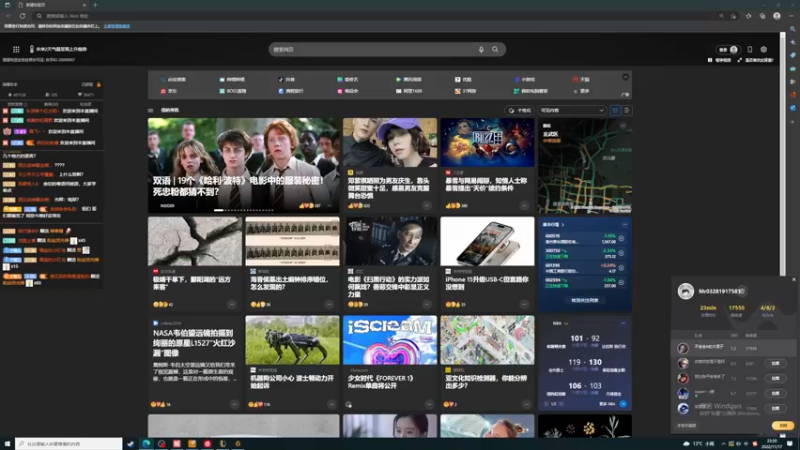Click the microphone voice search icon
This screenshot has height=450, width=800.
[x=481, y=49]
